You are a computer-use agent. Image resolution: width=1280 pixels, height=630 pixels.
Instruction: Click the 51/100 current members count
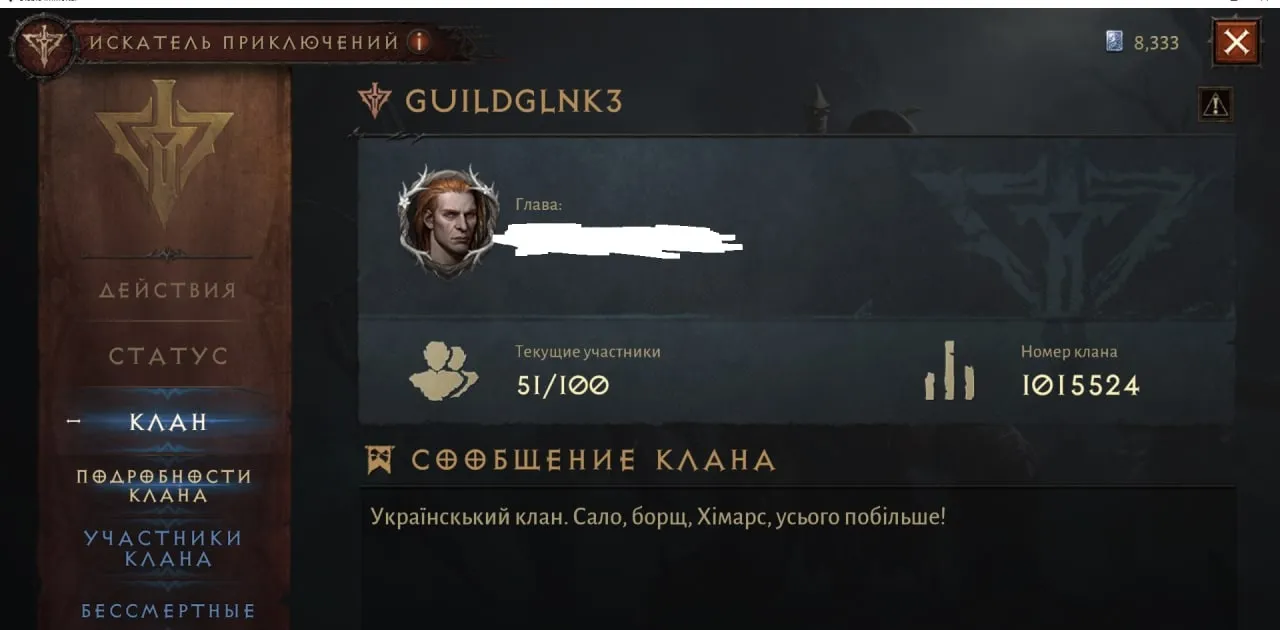coord(562,385)
